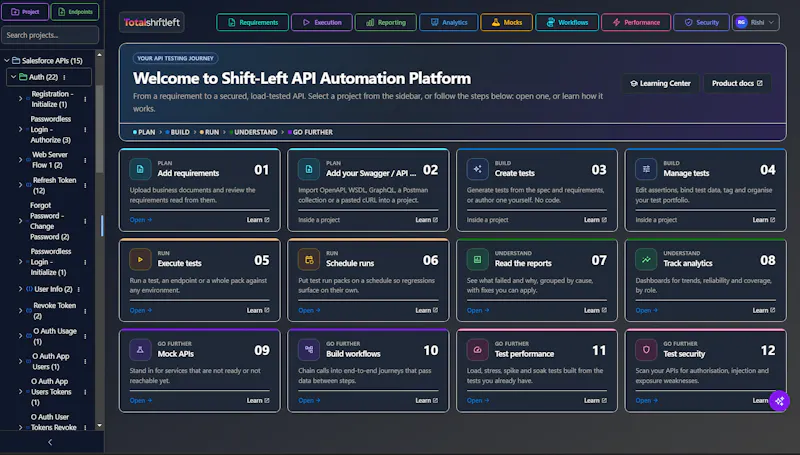This screenshot has width=800, height=455.
Task: Open the Learning Center
Action: click(x=660, y=83)
